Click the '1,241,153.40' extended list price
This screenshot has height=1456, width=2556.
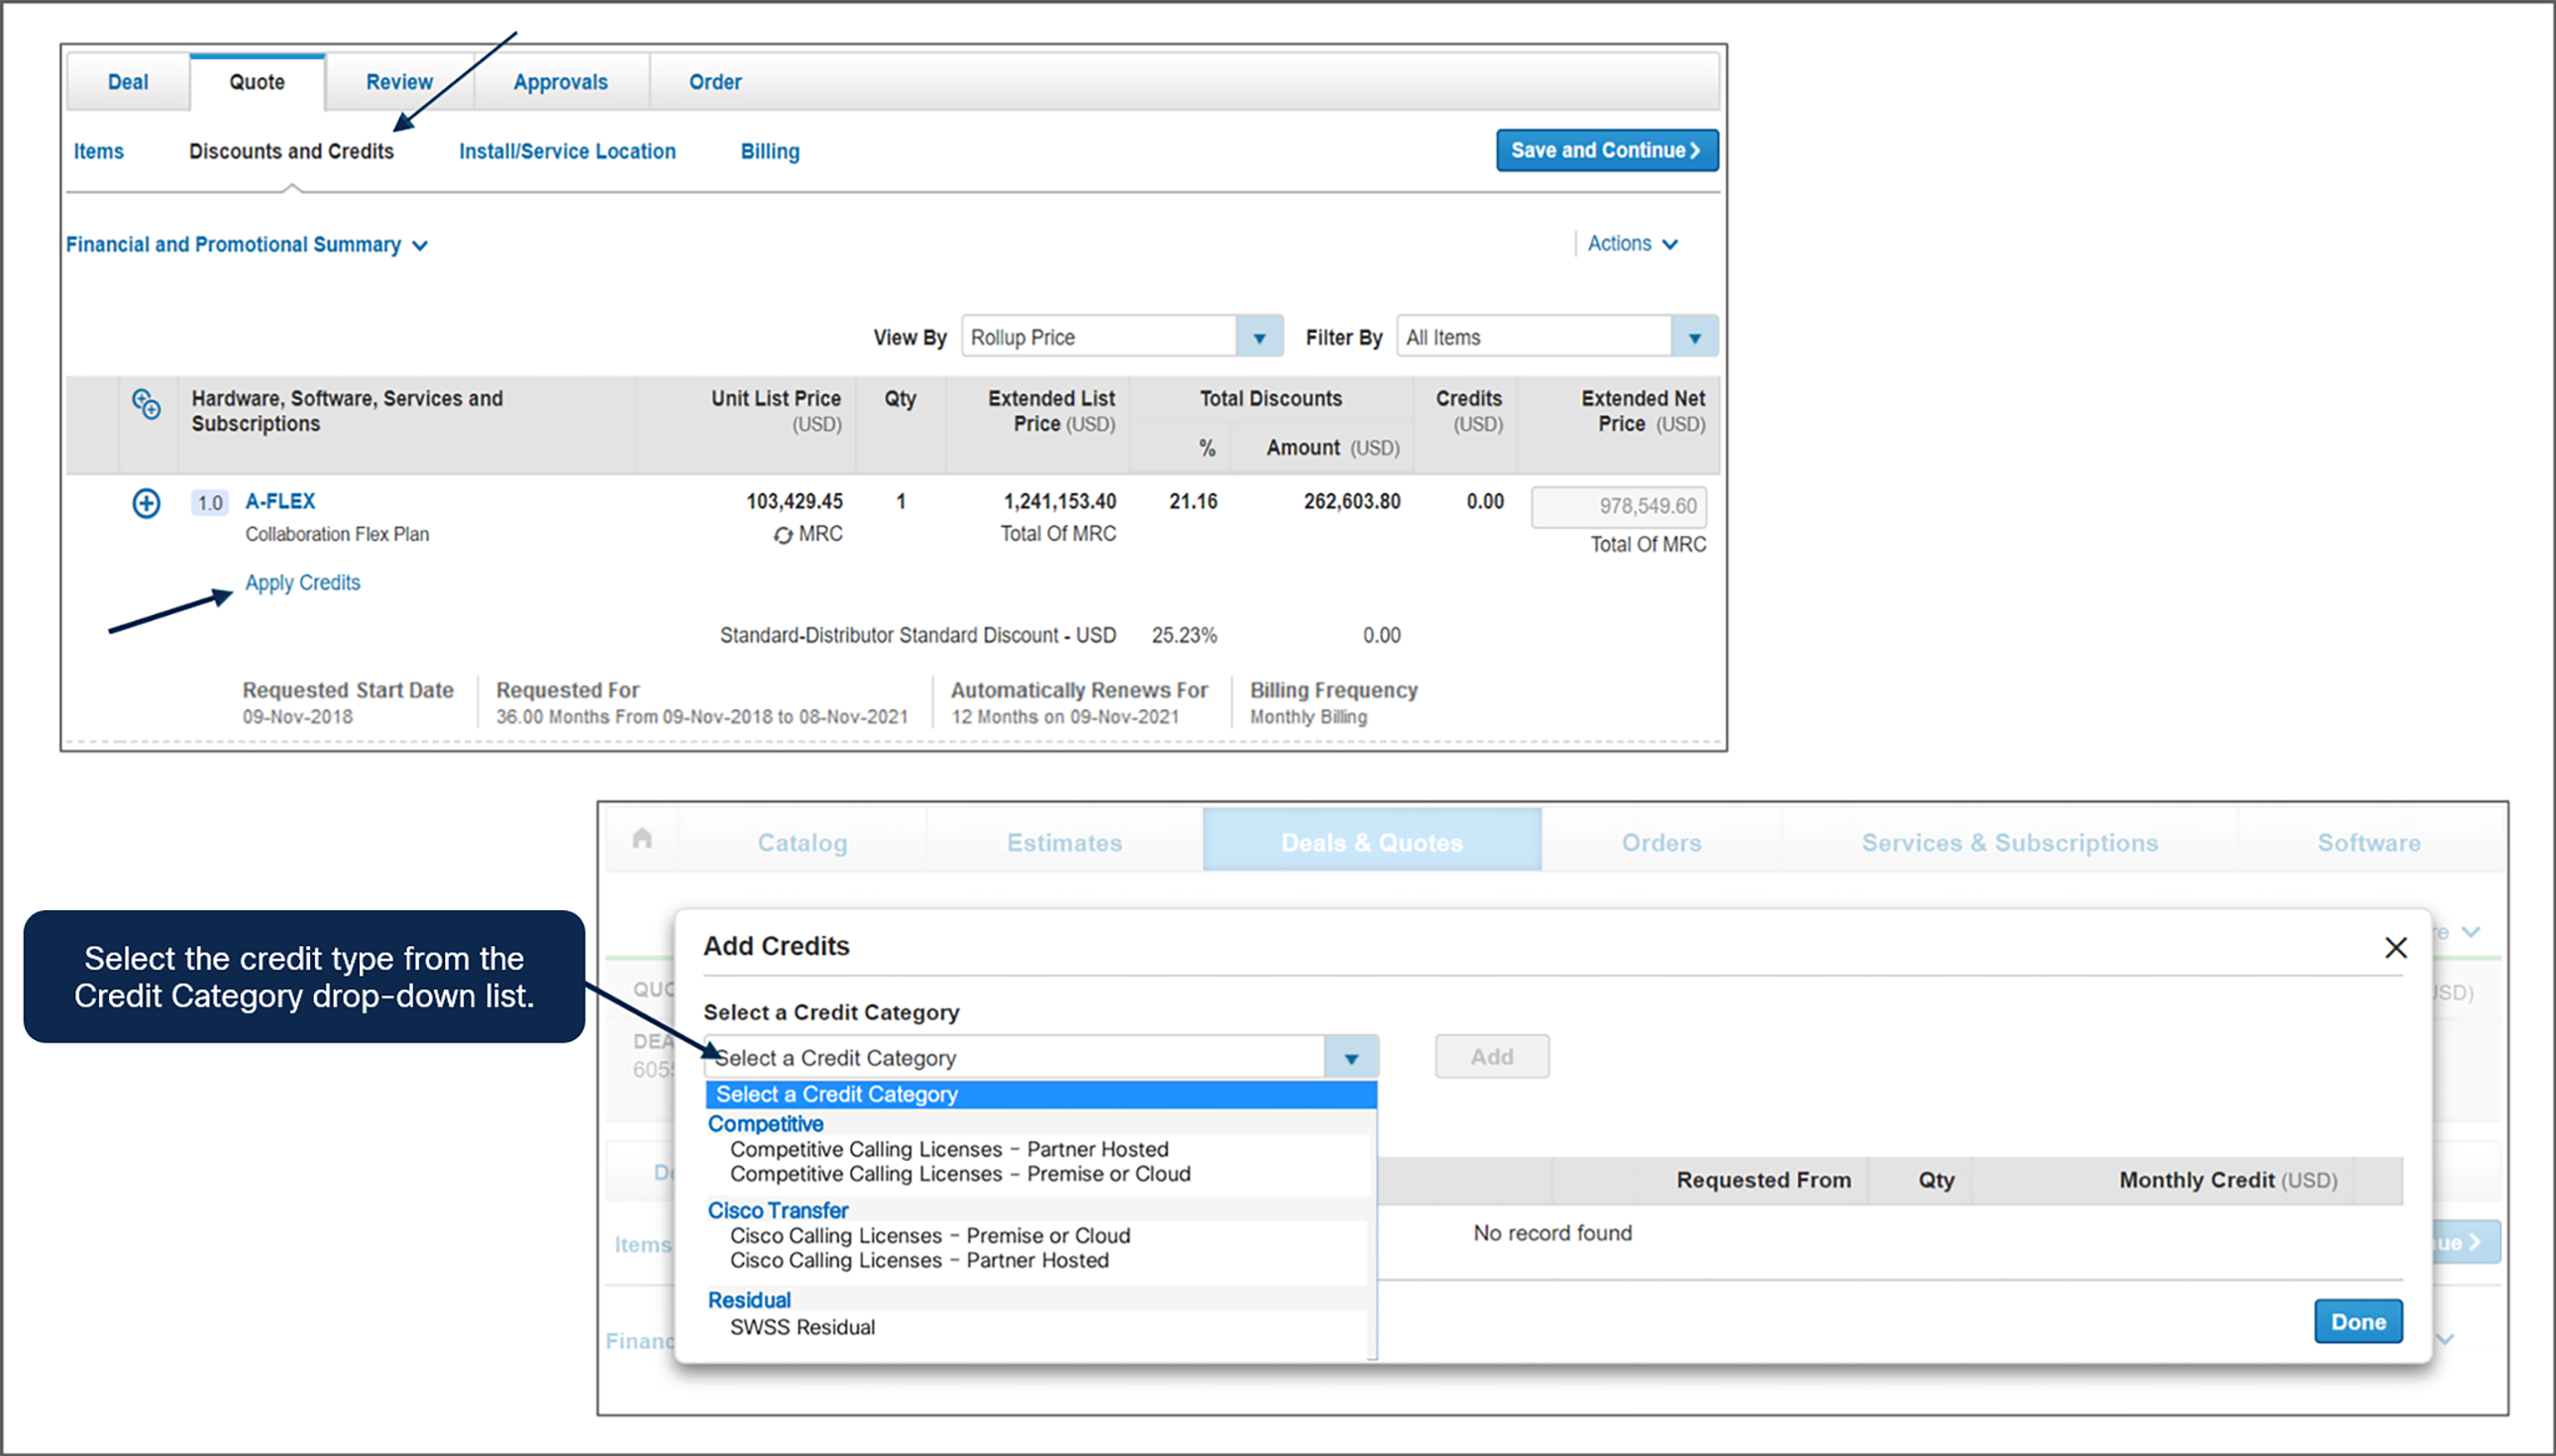click(x=1059, y=502)
